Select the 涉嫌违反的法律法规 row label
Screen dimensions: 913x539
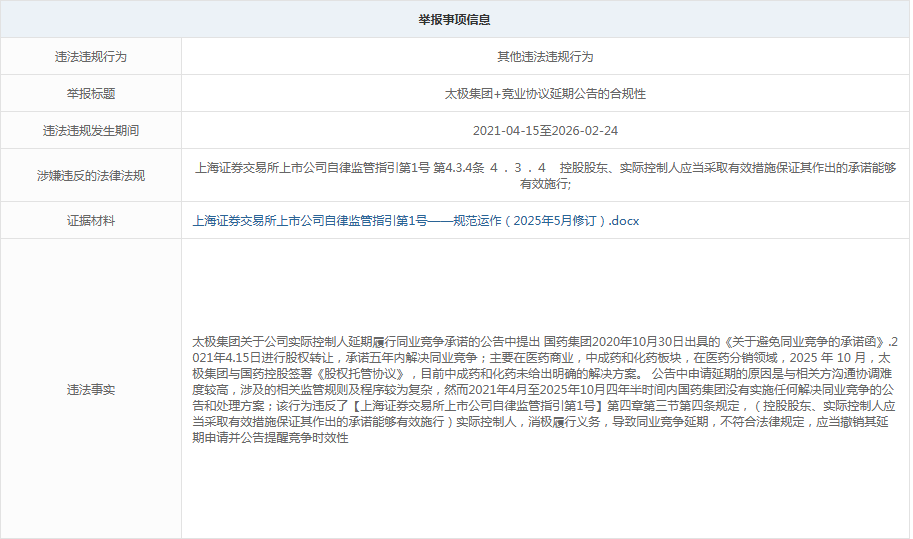click(91, 176)
